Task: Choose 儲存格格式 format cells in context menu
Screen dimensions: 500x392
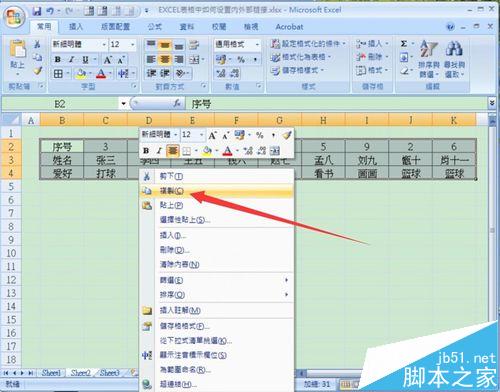Action: [x=217, y=326]
